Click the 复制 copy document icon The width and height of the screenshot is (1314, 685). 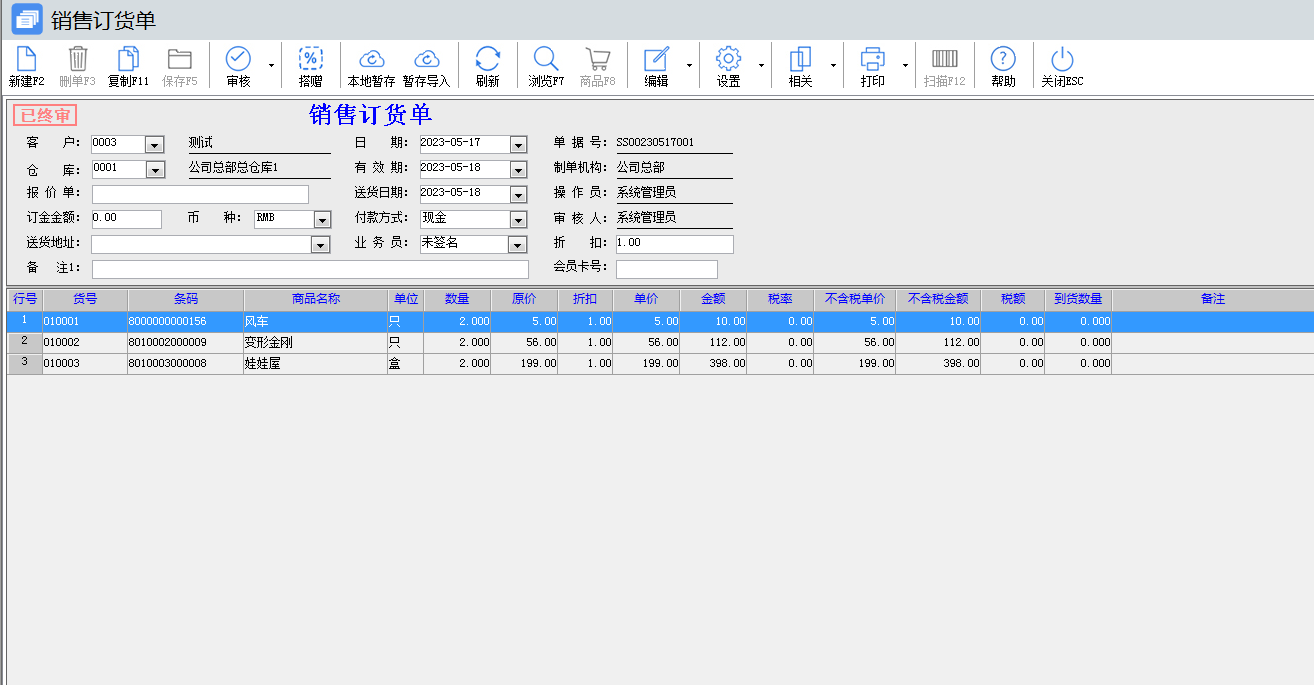click(128, 60)
